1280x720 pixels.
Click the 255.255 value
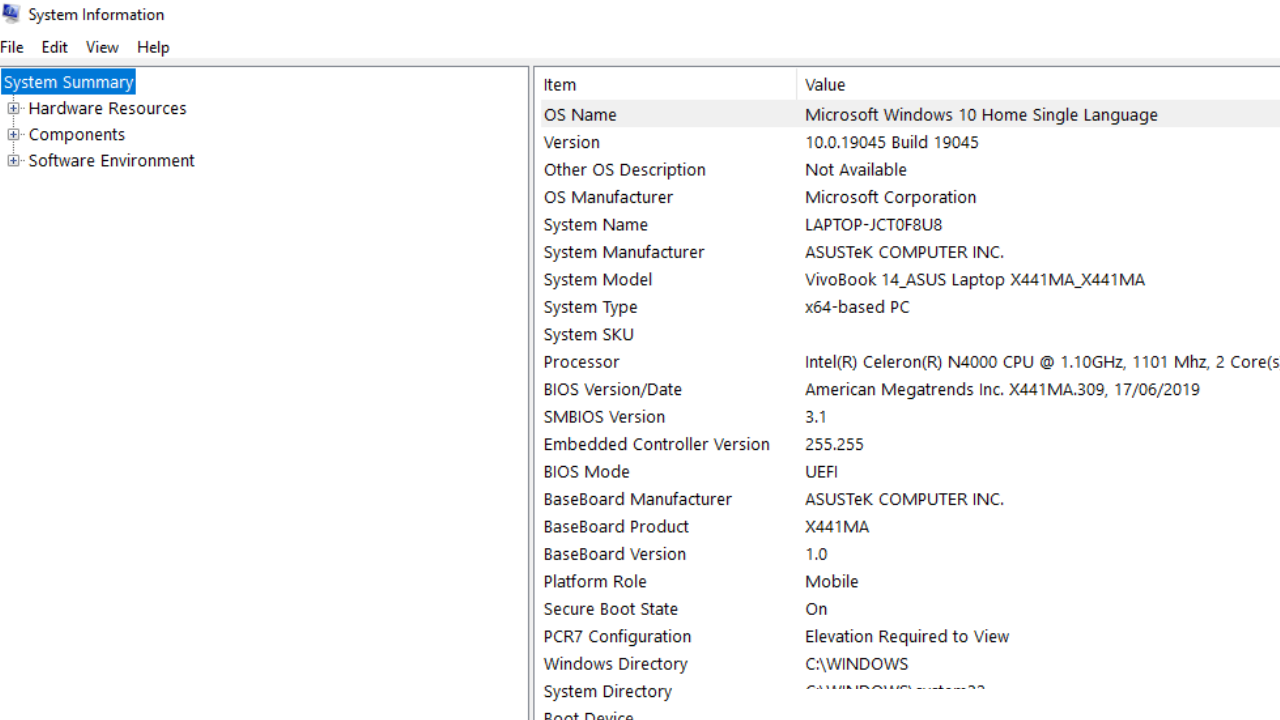click(x=834, y=445)
